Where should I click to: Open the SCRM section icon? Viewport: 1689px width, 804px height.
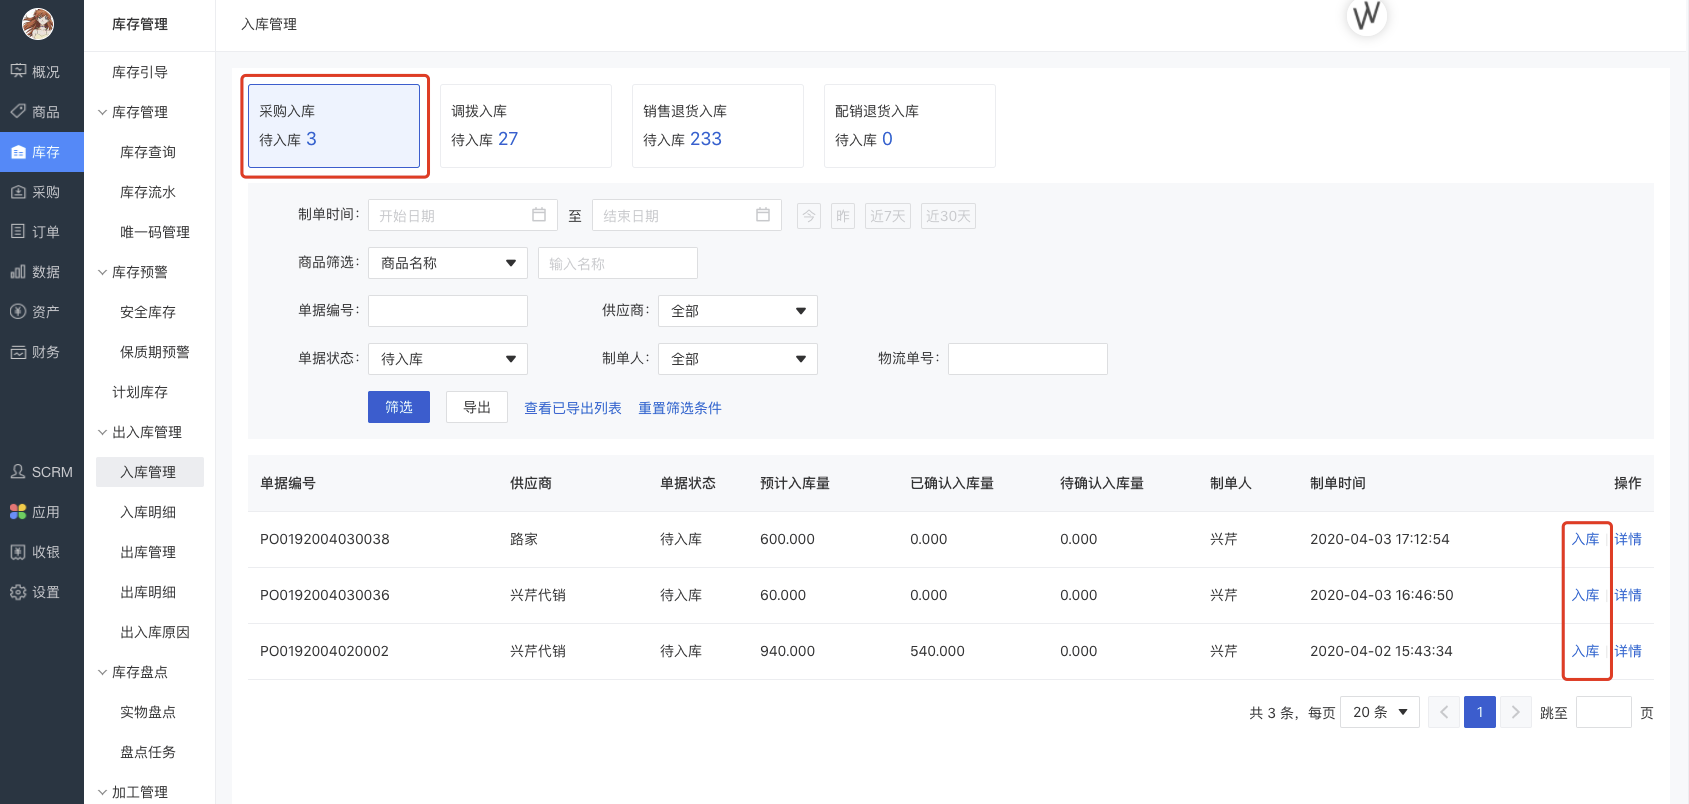(18, 471)
